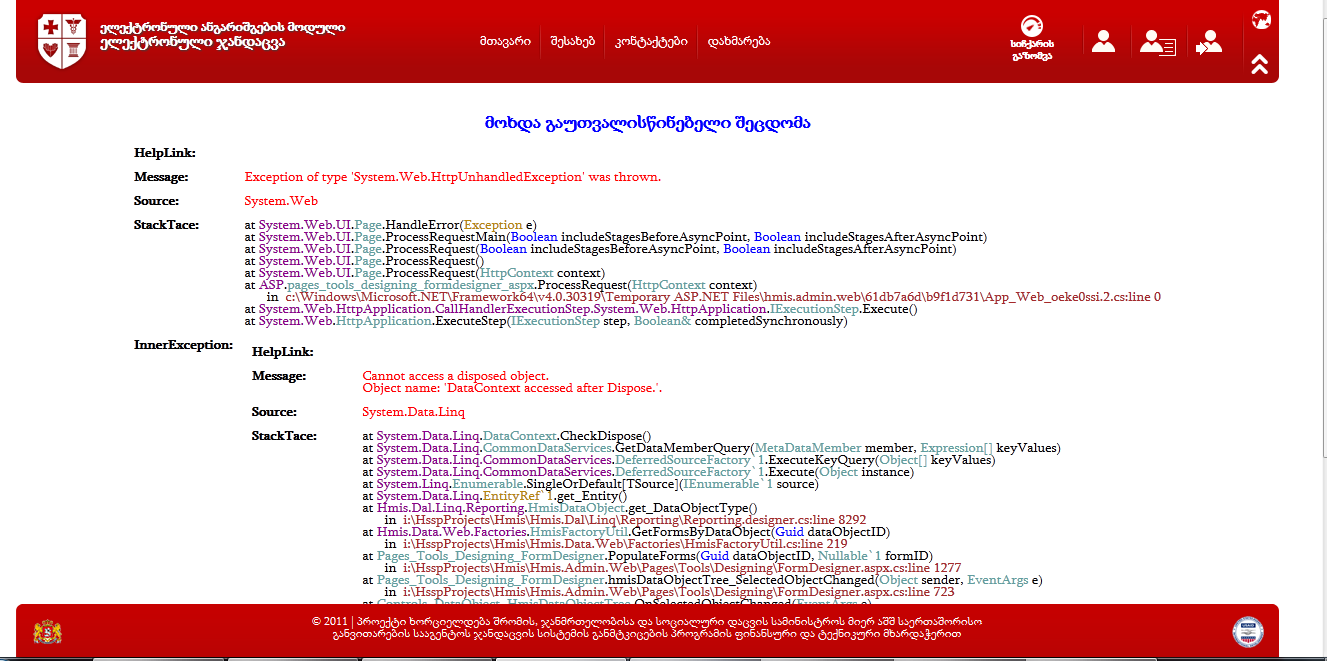Click the blue error heading text
1327x661 pixels.
point(647,123)
